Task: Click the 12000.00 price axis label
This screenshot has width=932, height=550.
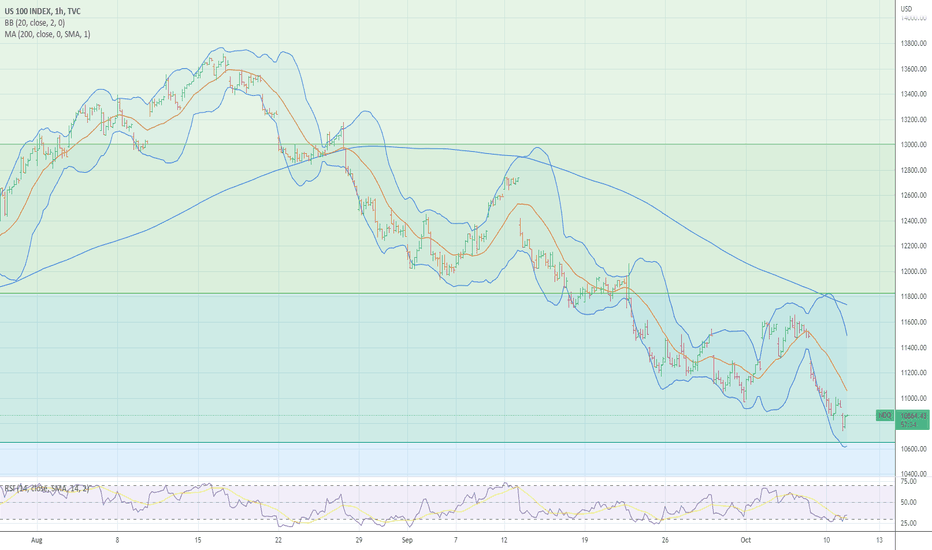Action: click(x=914, y=271)
